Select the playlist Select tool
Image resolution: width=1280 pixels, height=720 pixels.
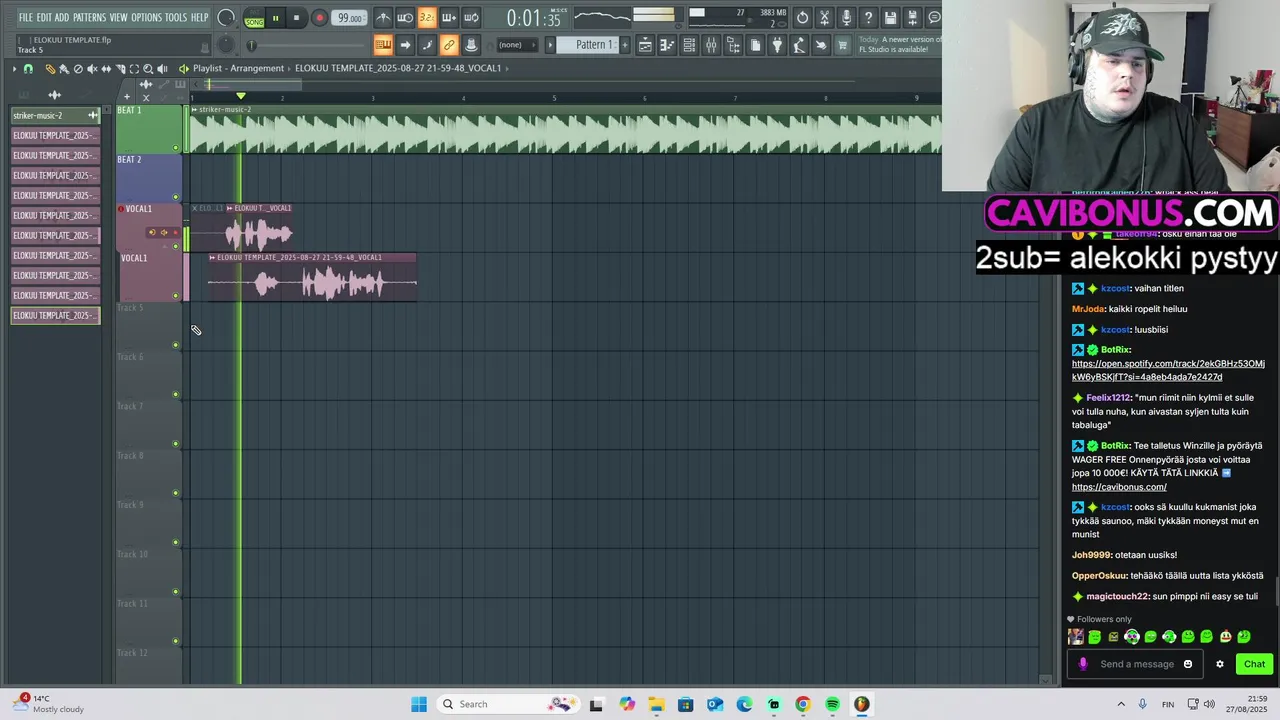(x=134, y=68)
